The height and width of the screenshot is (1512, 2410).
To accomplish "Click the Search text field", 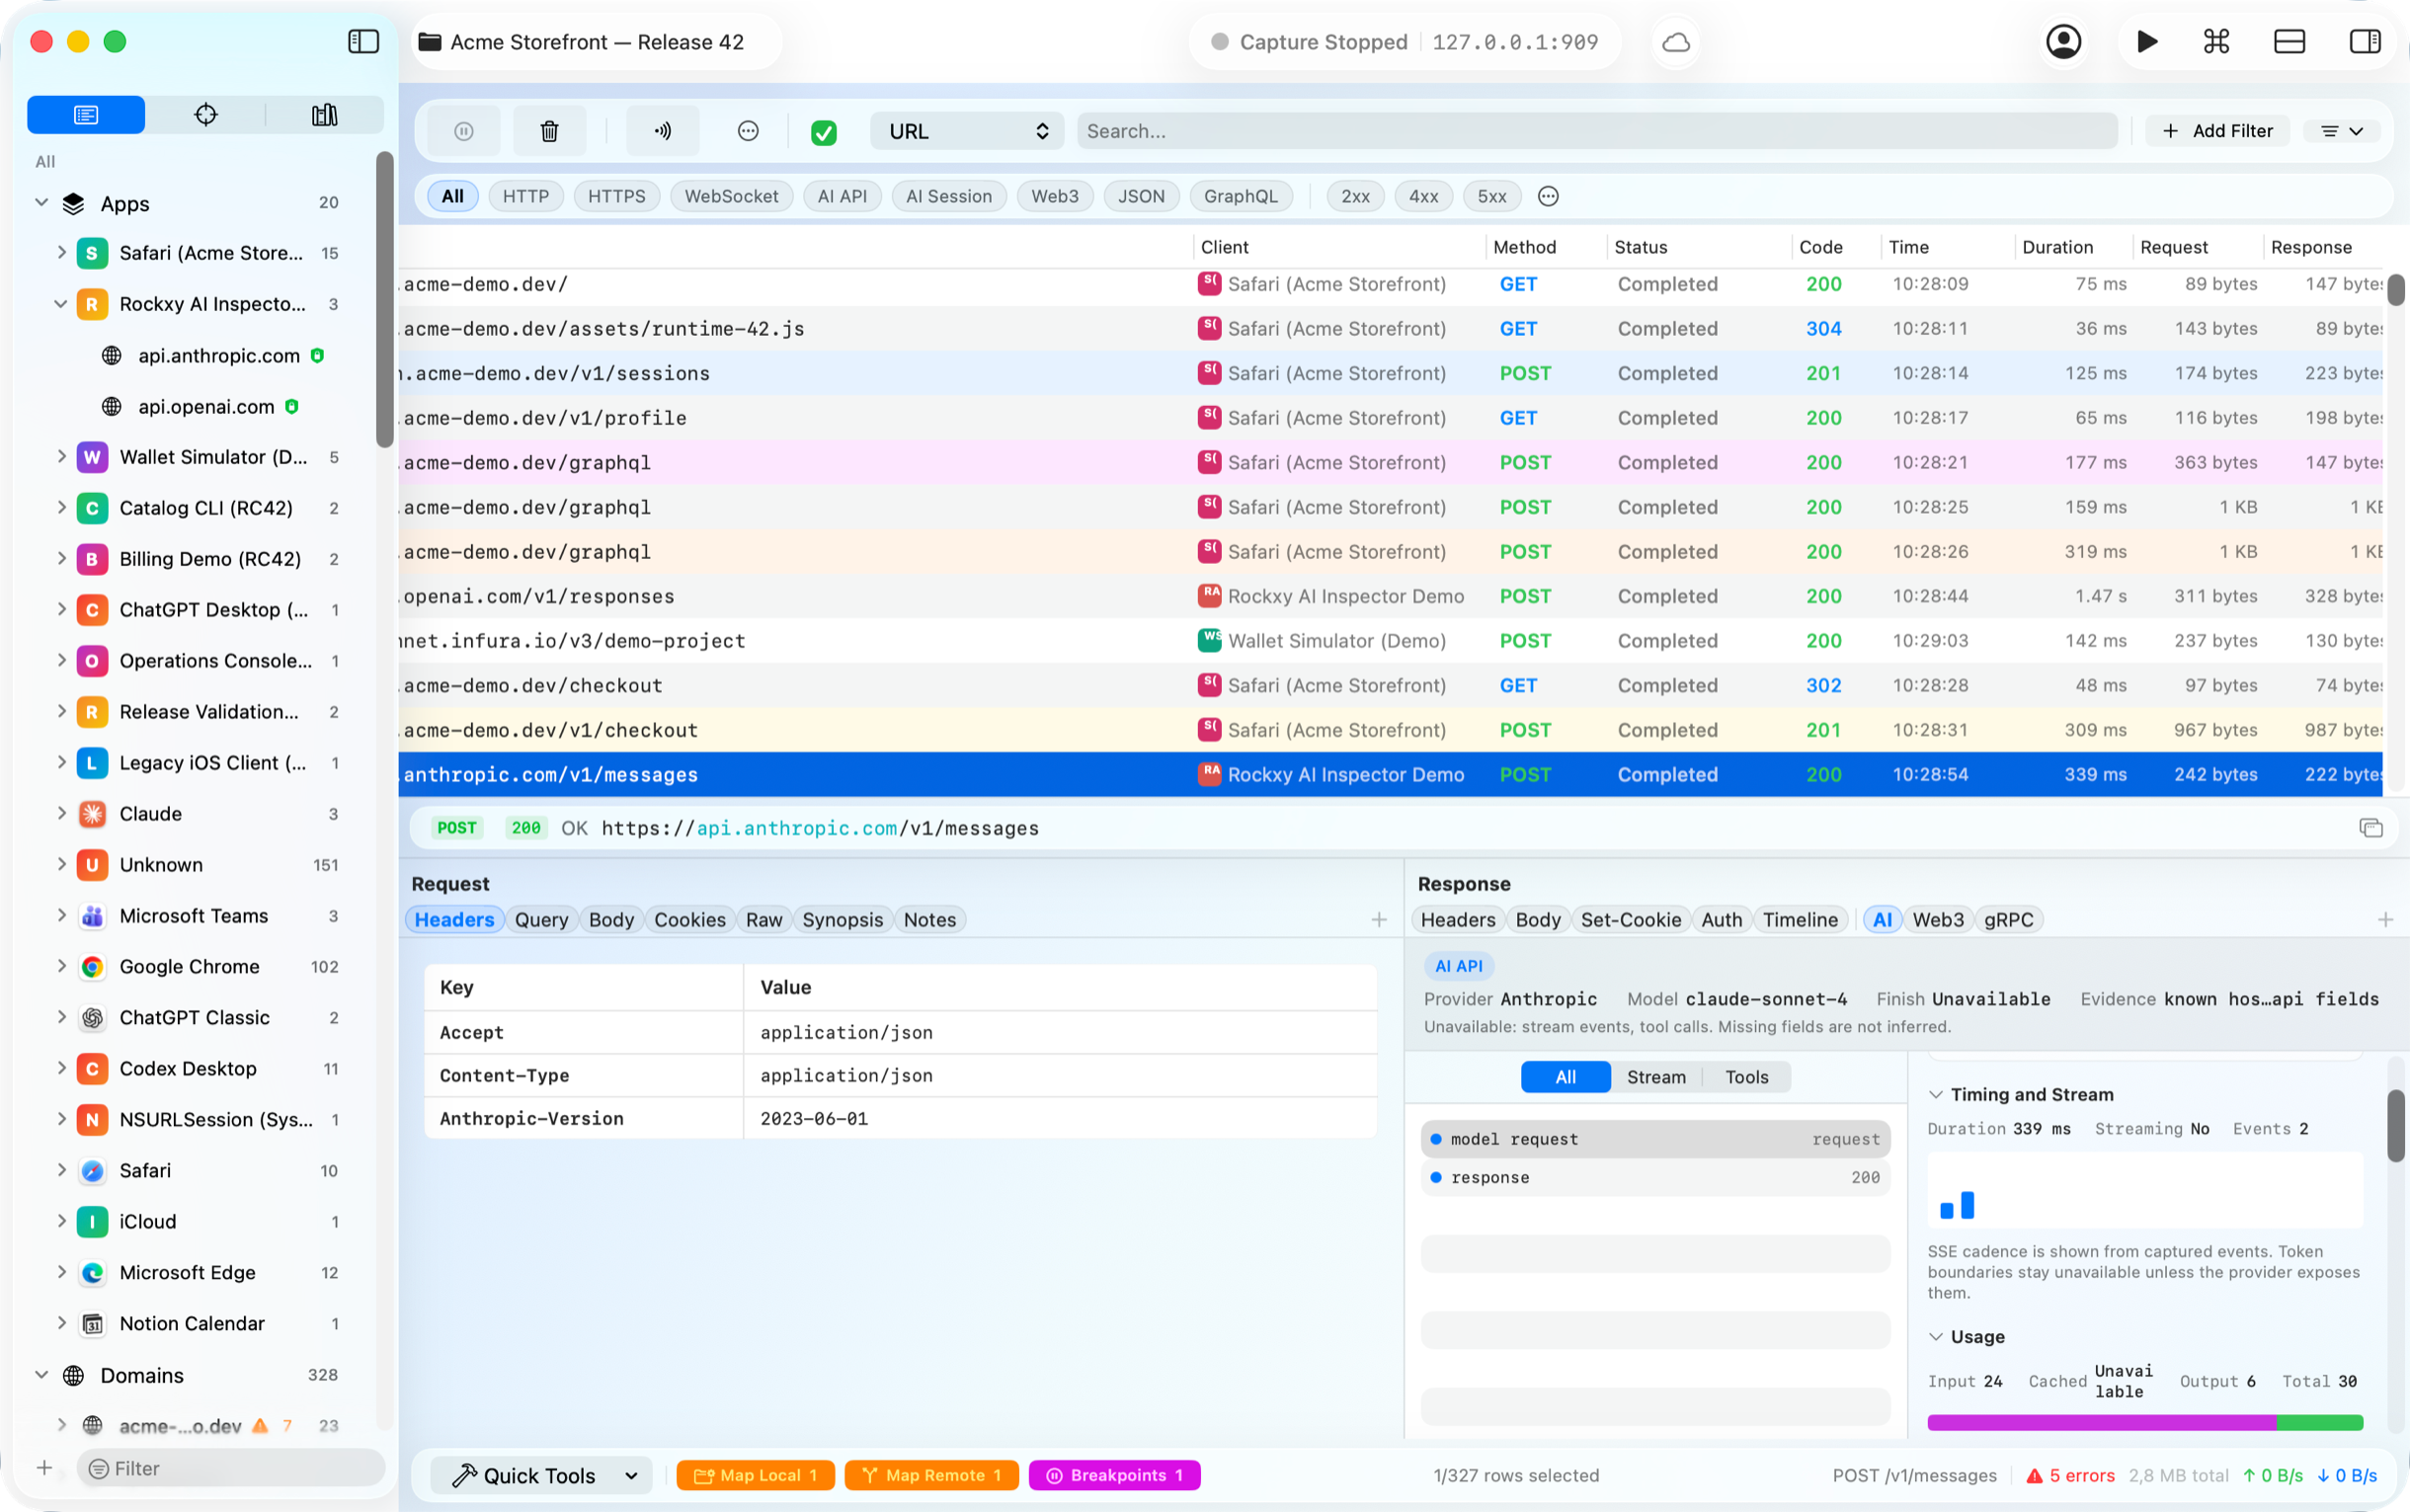I will (x=1597, y=131).
